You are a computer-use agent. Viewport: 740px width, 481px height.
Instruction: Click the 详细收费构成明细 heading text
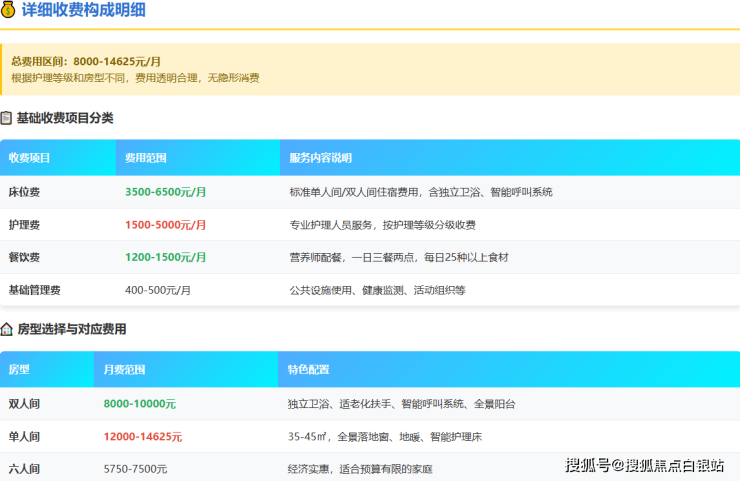click(86, 12)
